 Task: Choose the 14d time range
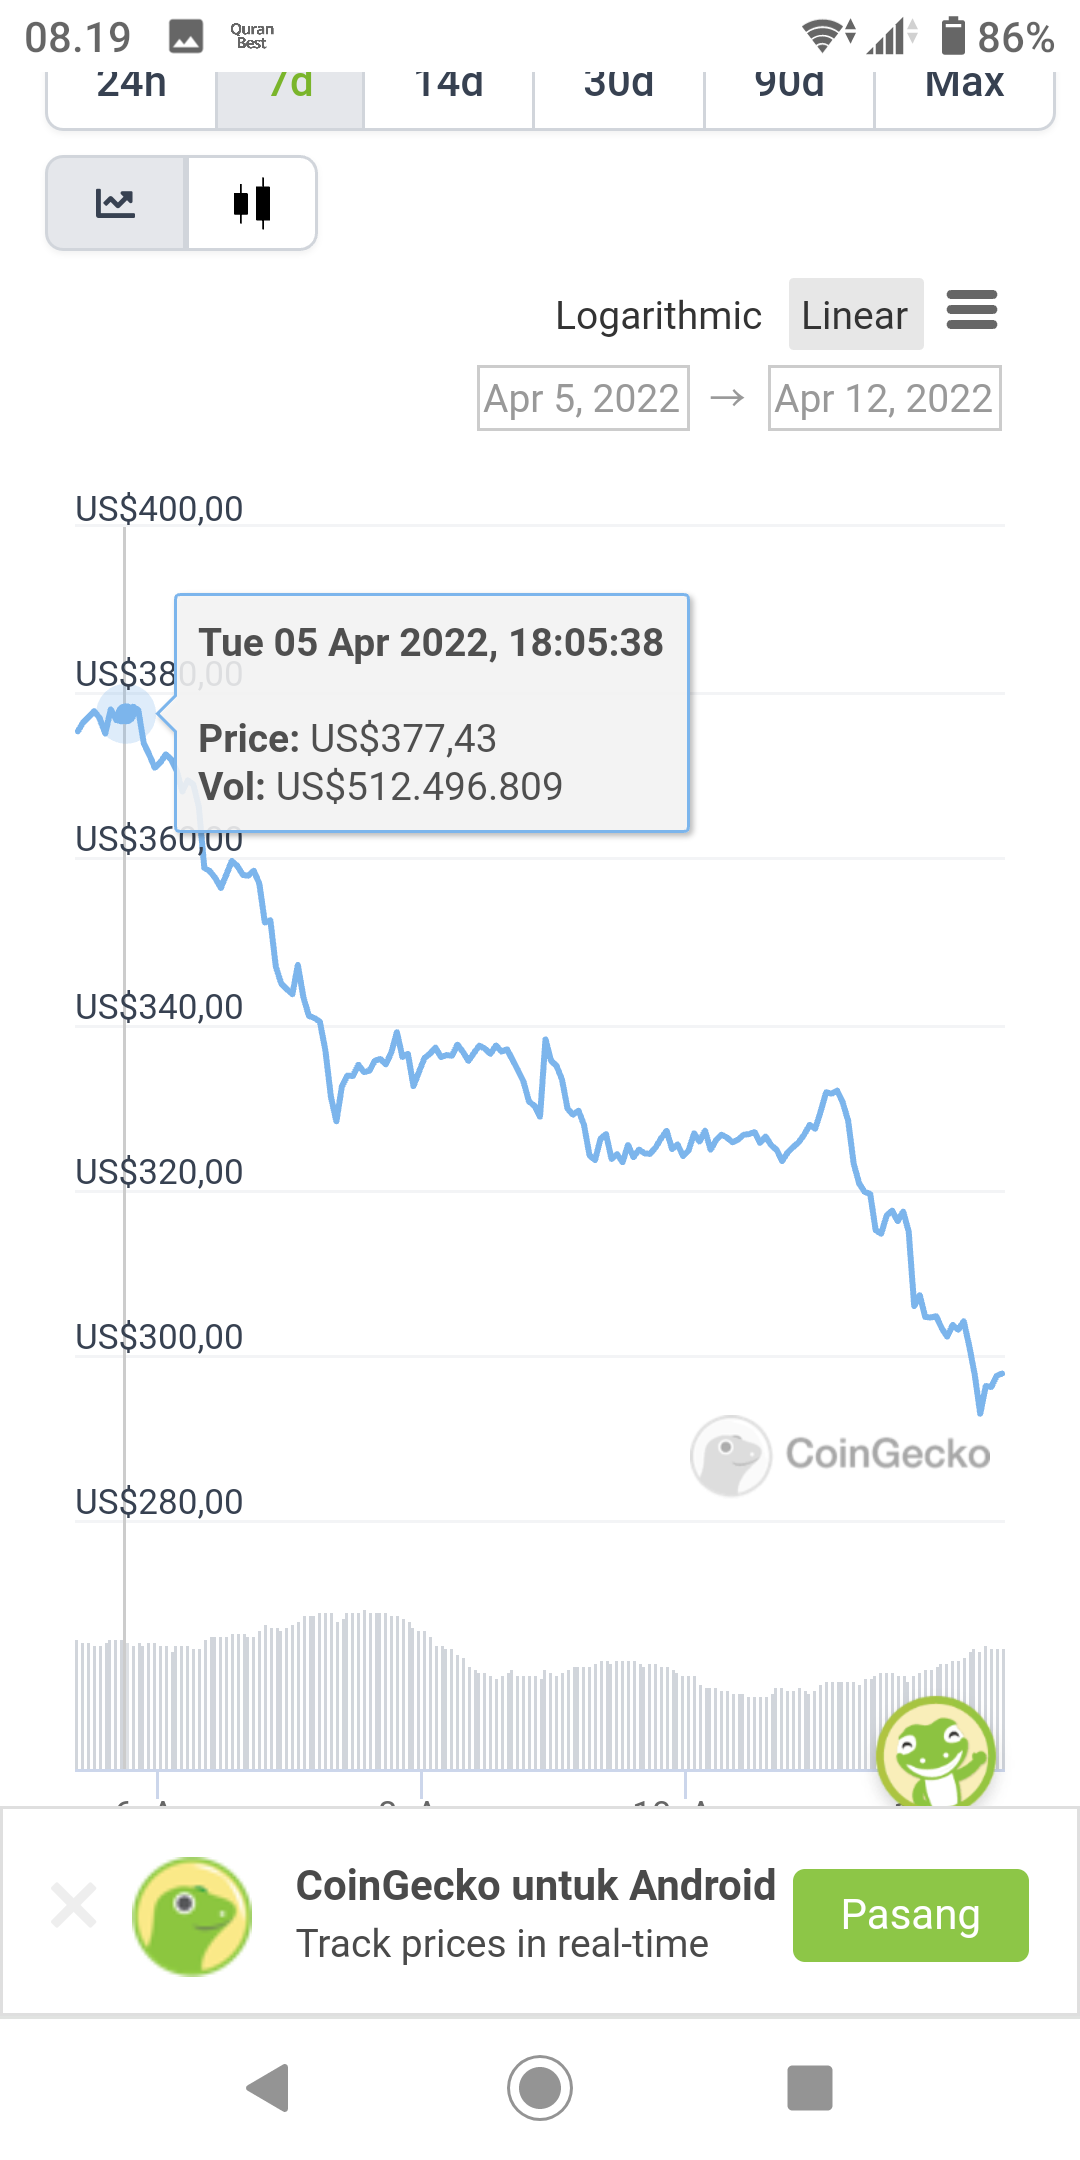449,98
